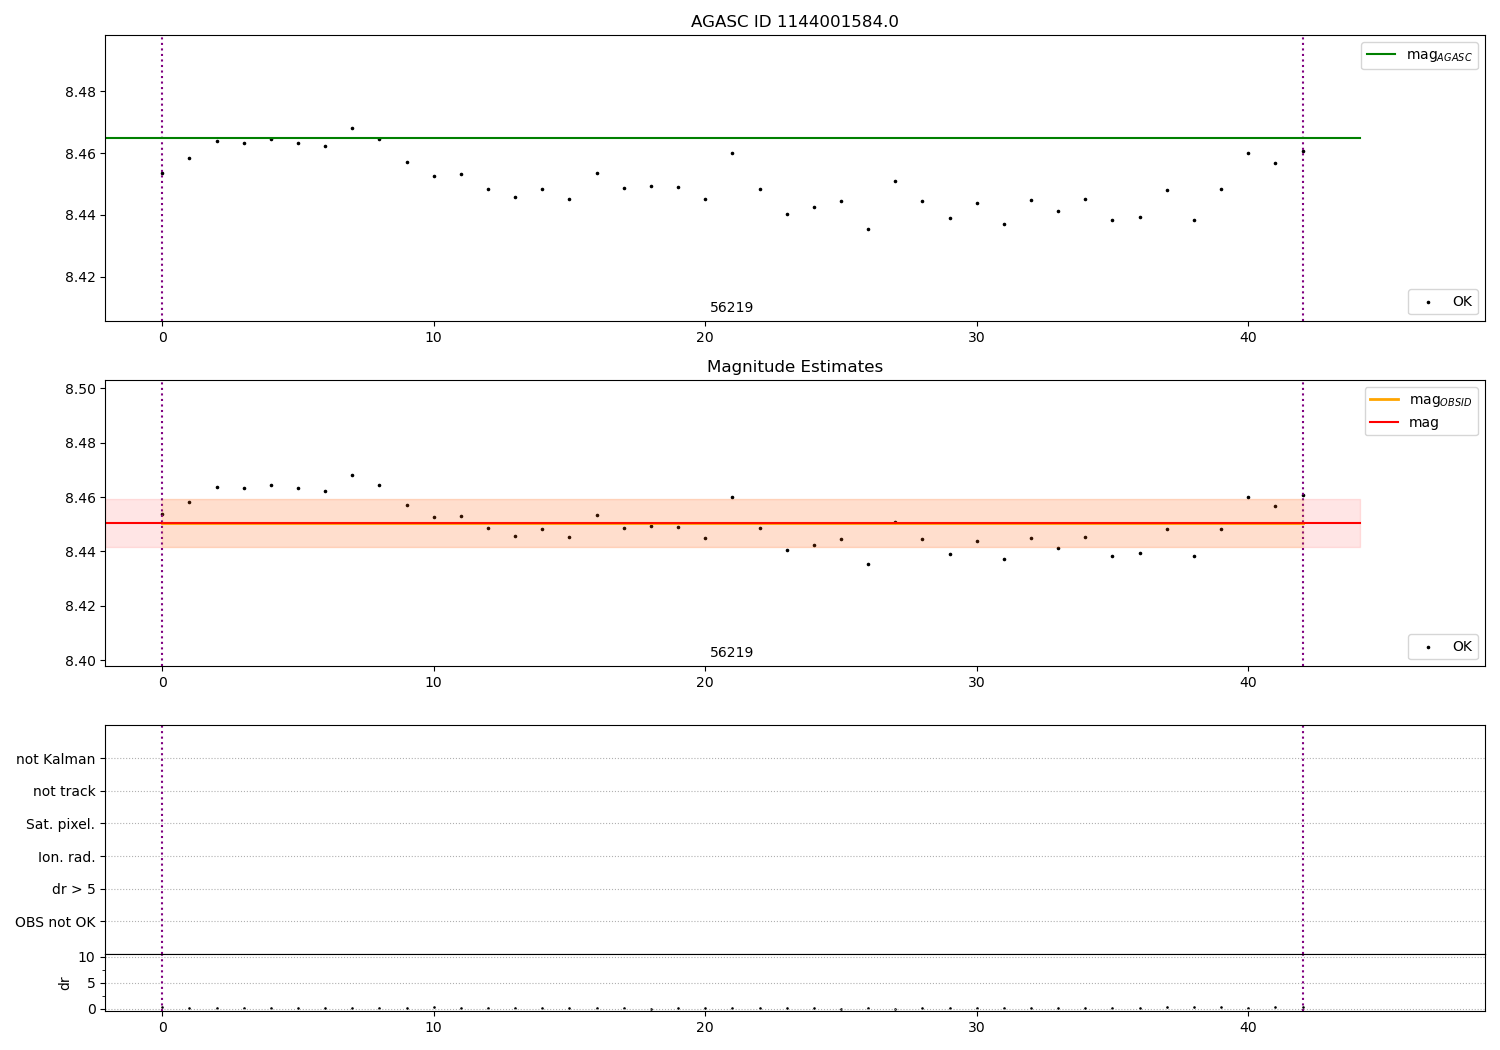The width and height of the screenshot is (1500, 1050).
Task: Click the not track row label
Action: click(64, 791)
